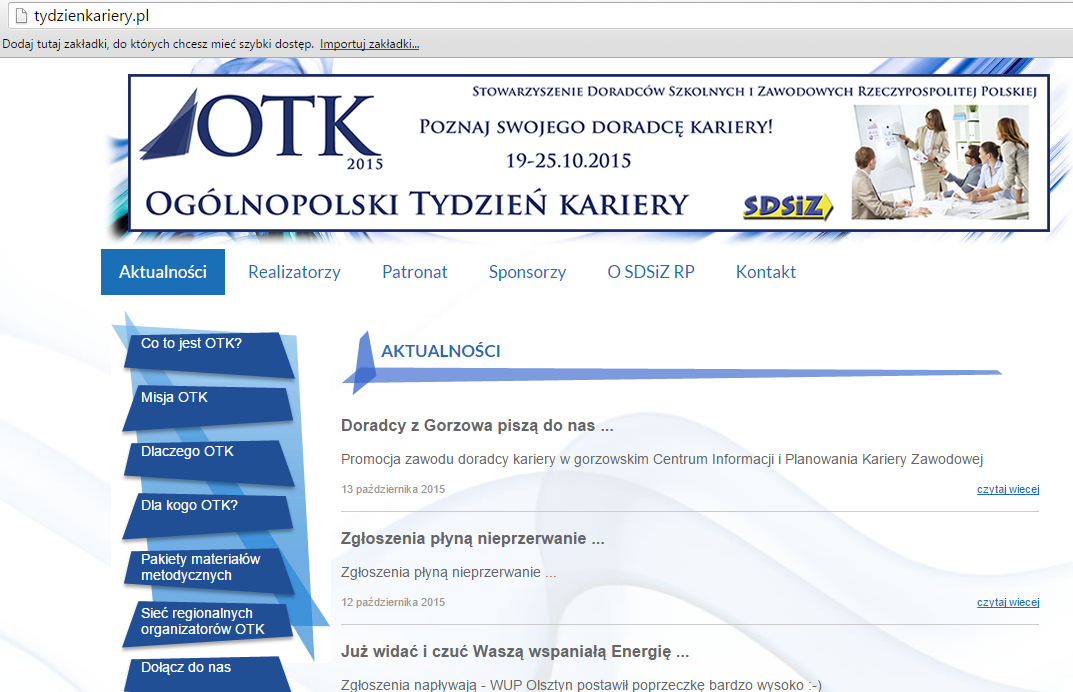Viewport: 1073px width, 692px height.
Task: Click the Zgłoszenia płyną nieprzerwanie summary line
Action: click(448, 572)
